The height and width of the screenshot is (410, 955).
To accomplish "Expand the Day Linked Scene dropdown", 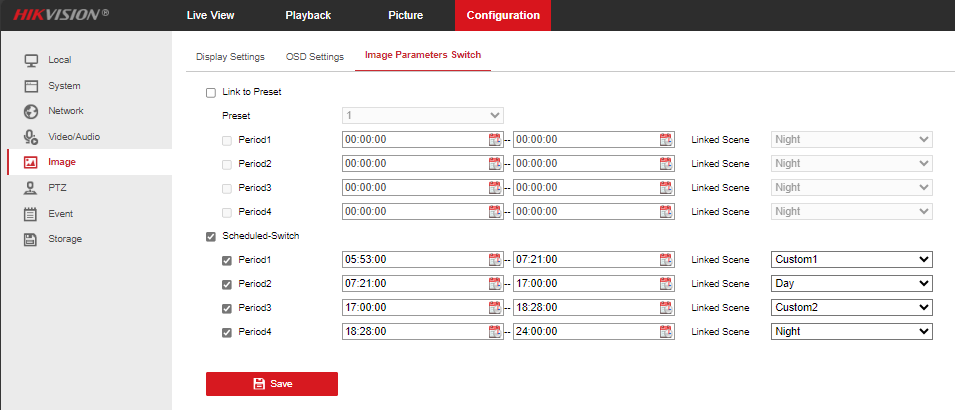I will coord(851,284).
